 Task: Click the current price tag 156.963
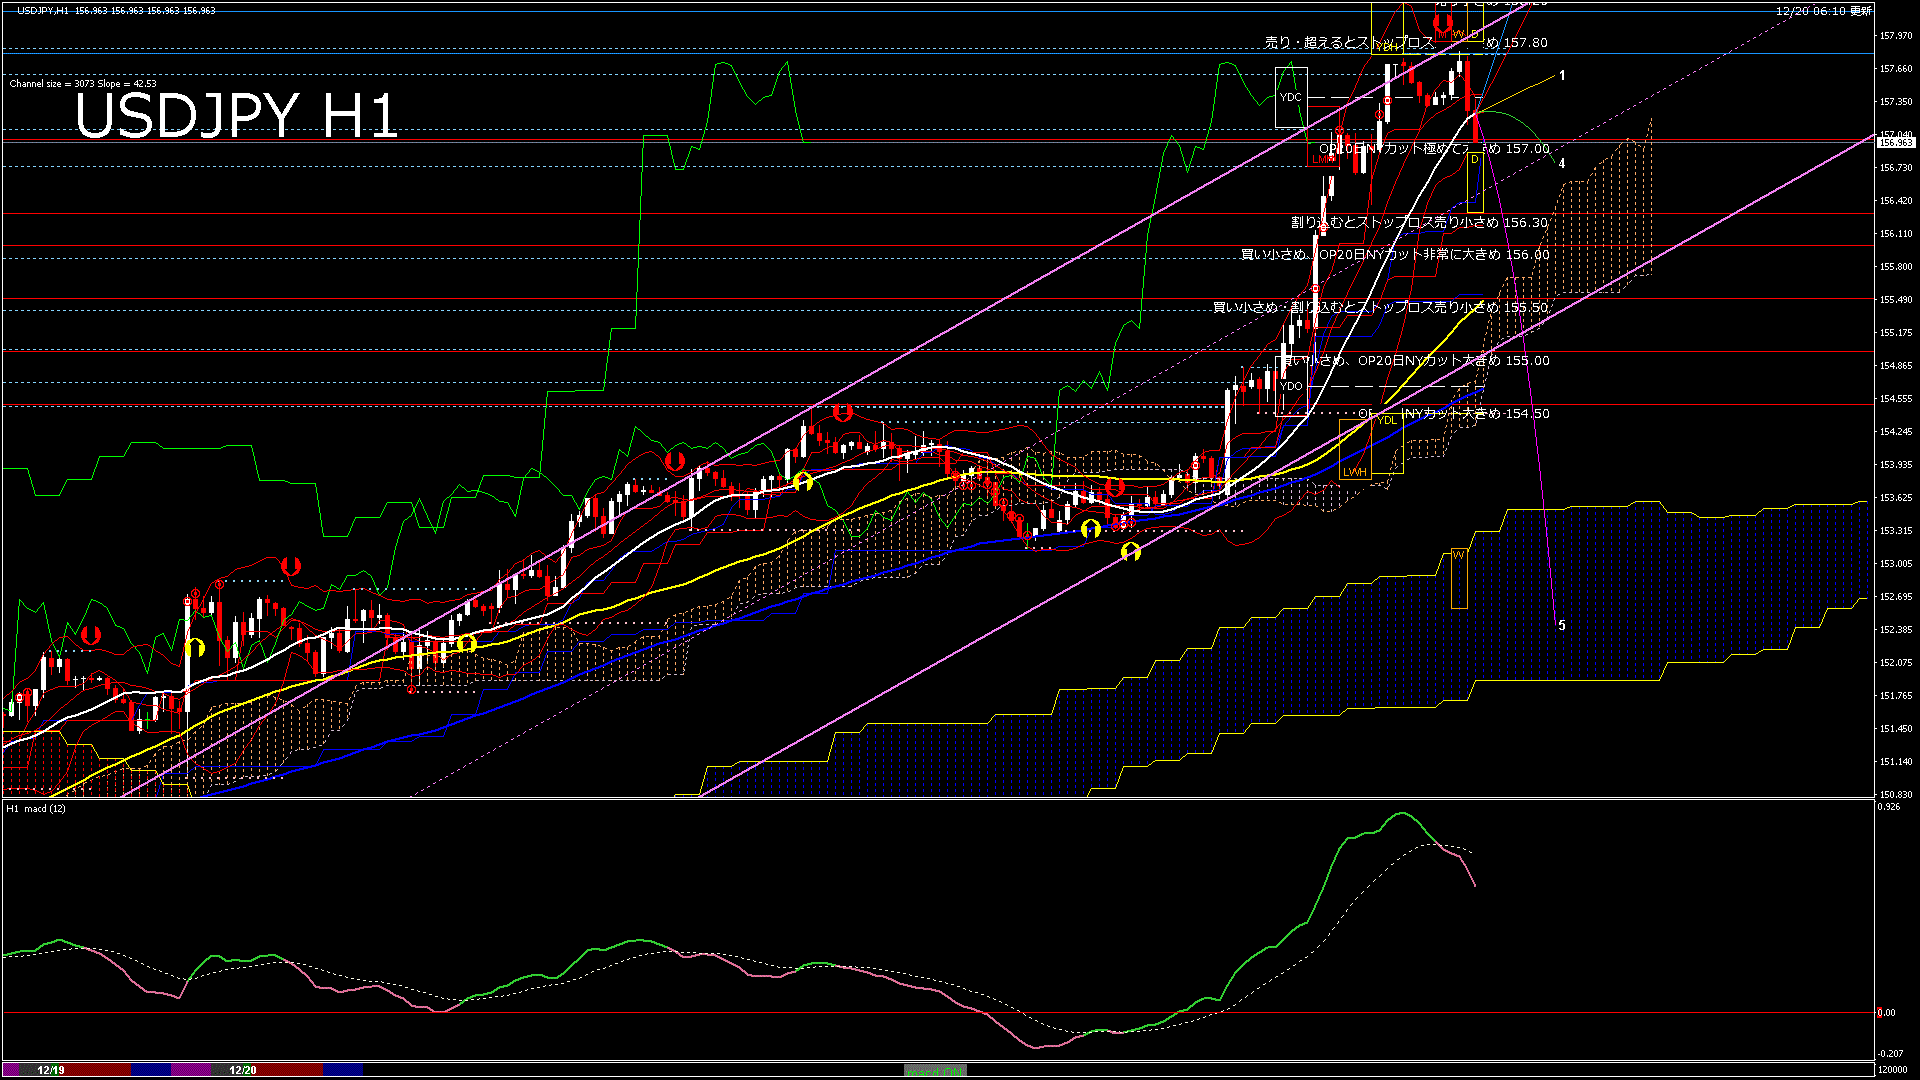(1895, 143)
